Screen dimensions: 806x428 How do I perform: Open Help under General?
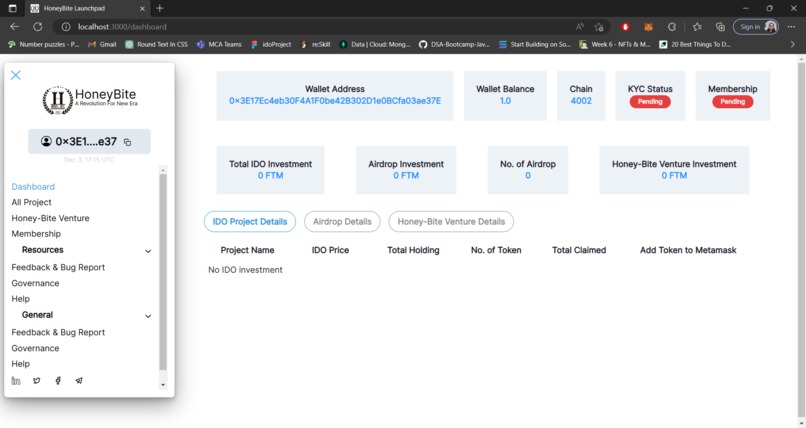21,364
